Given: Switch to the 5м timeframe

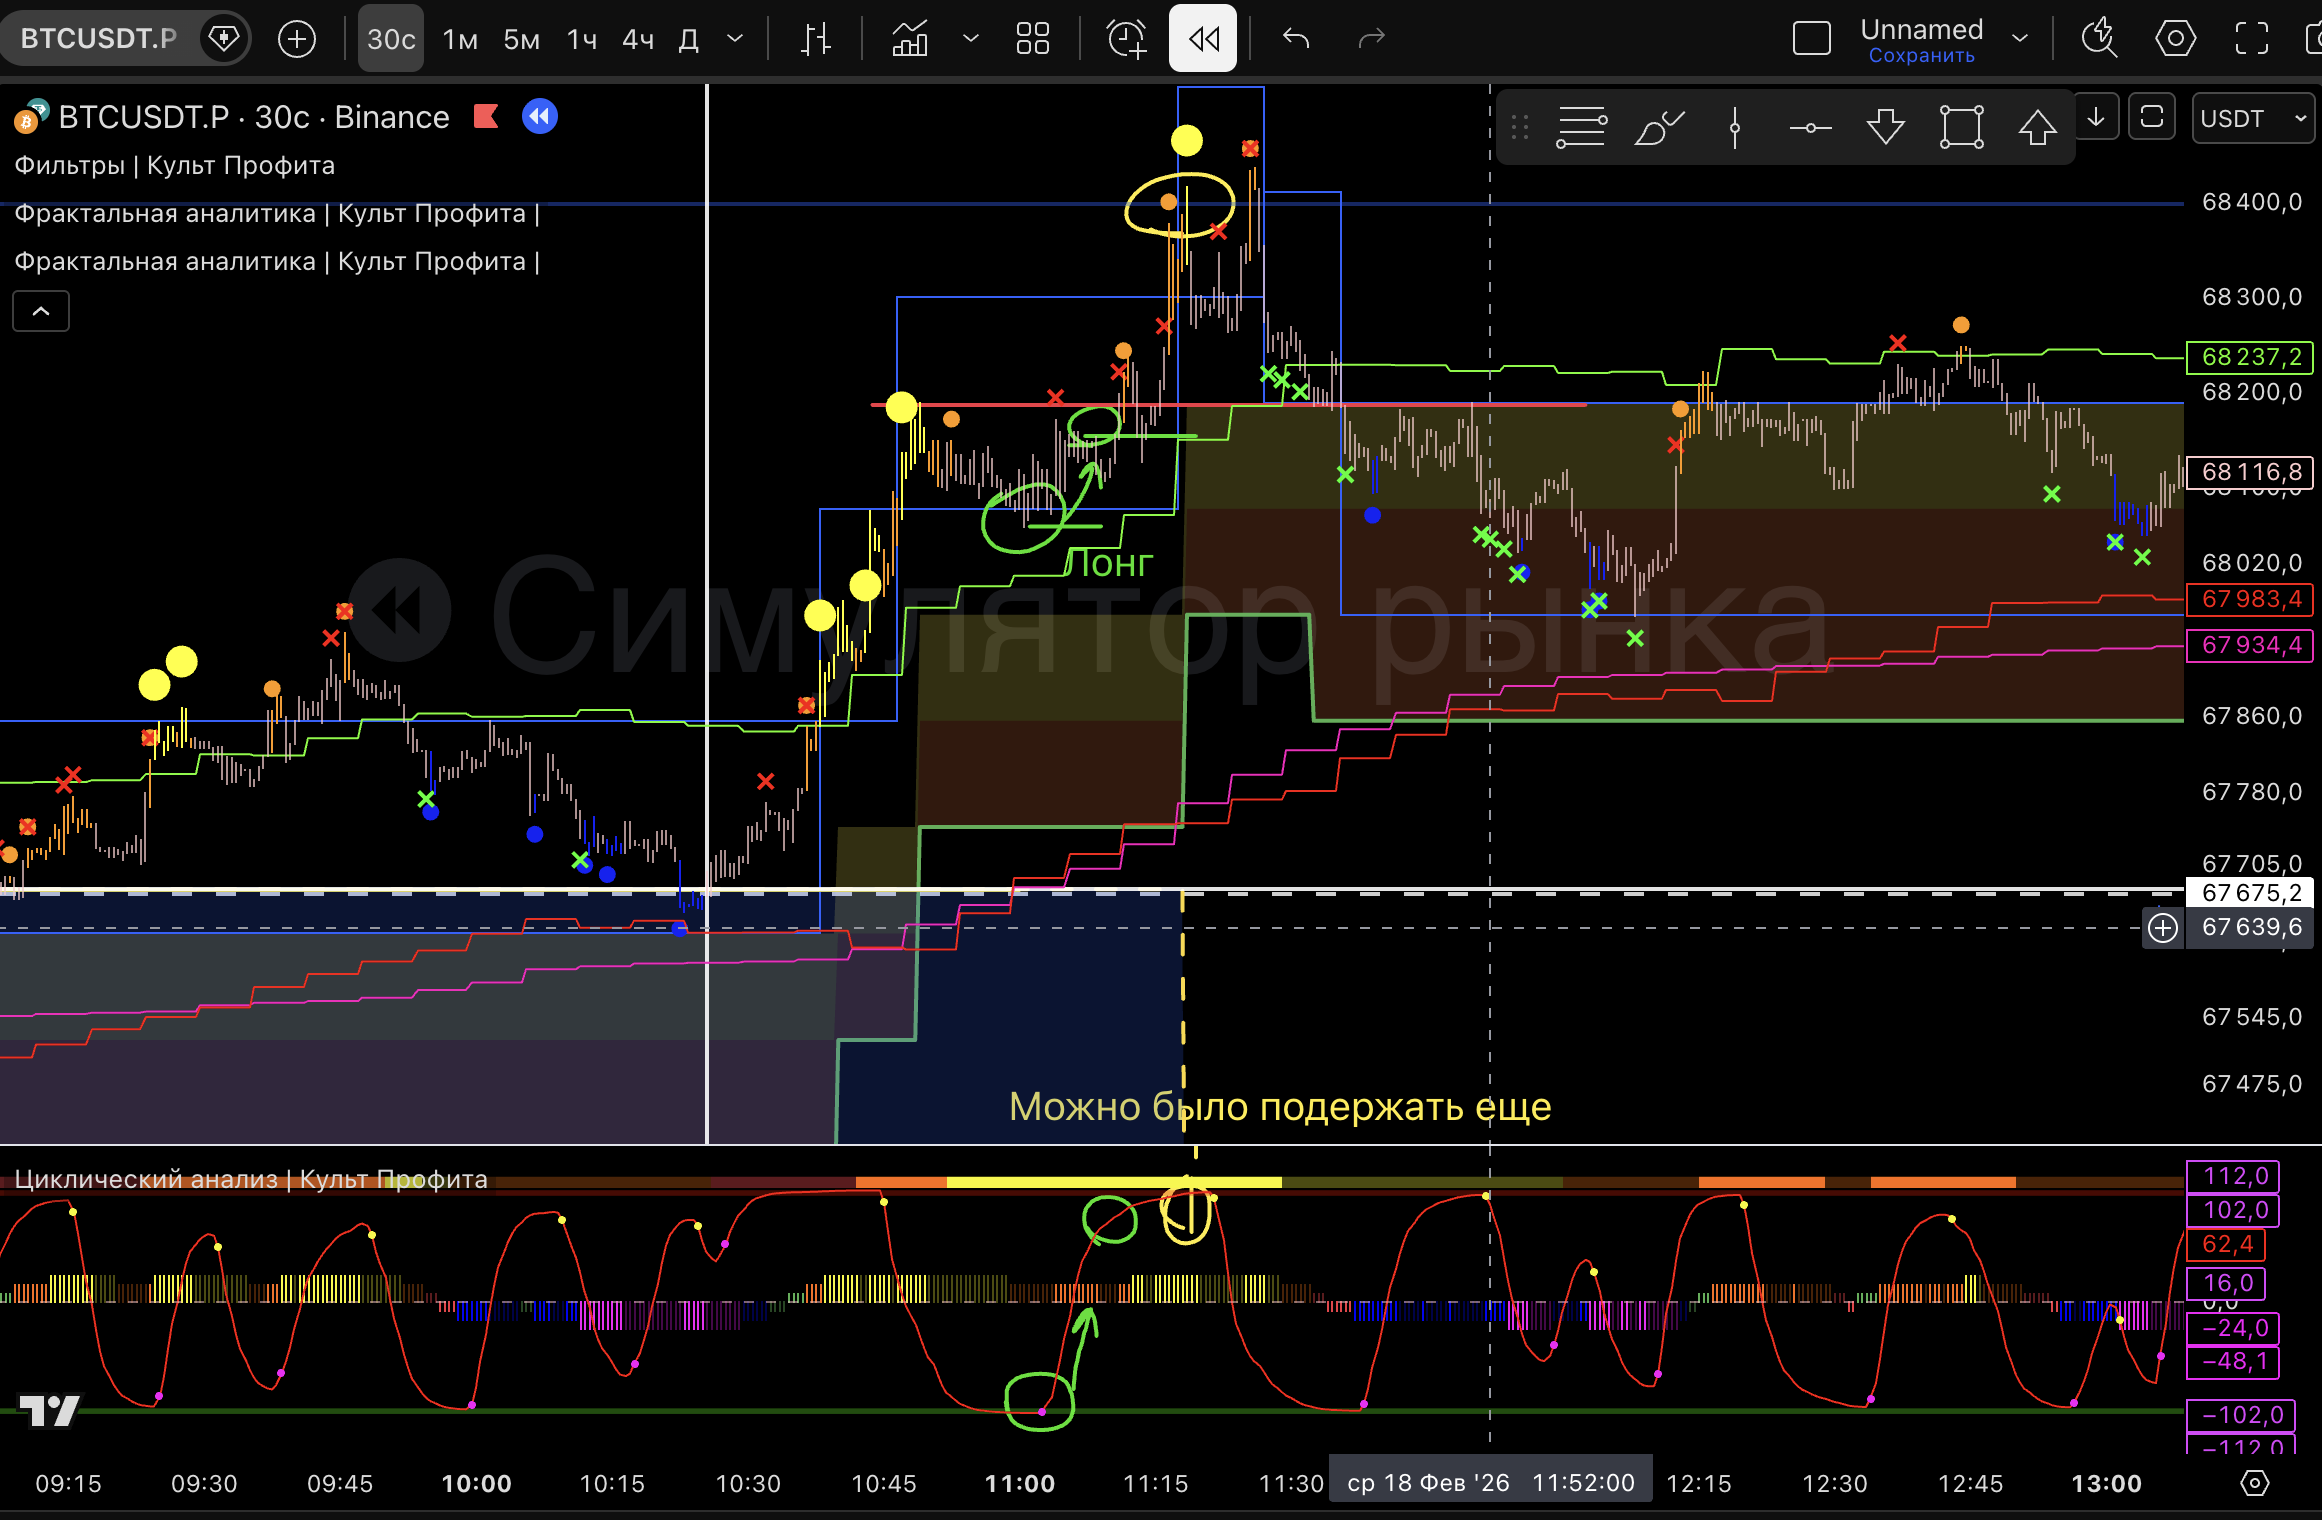Looking at the screenshot, I should [x=521, y=39].
